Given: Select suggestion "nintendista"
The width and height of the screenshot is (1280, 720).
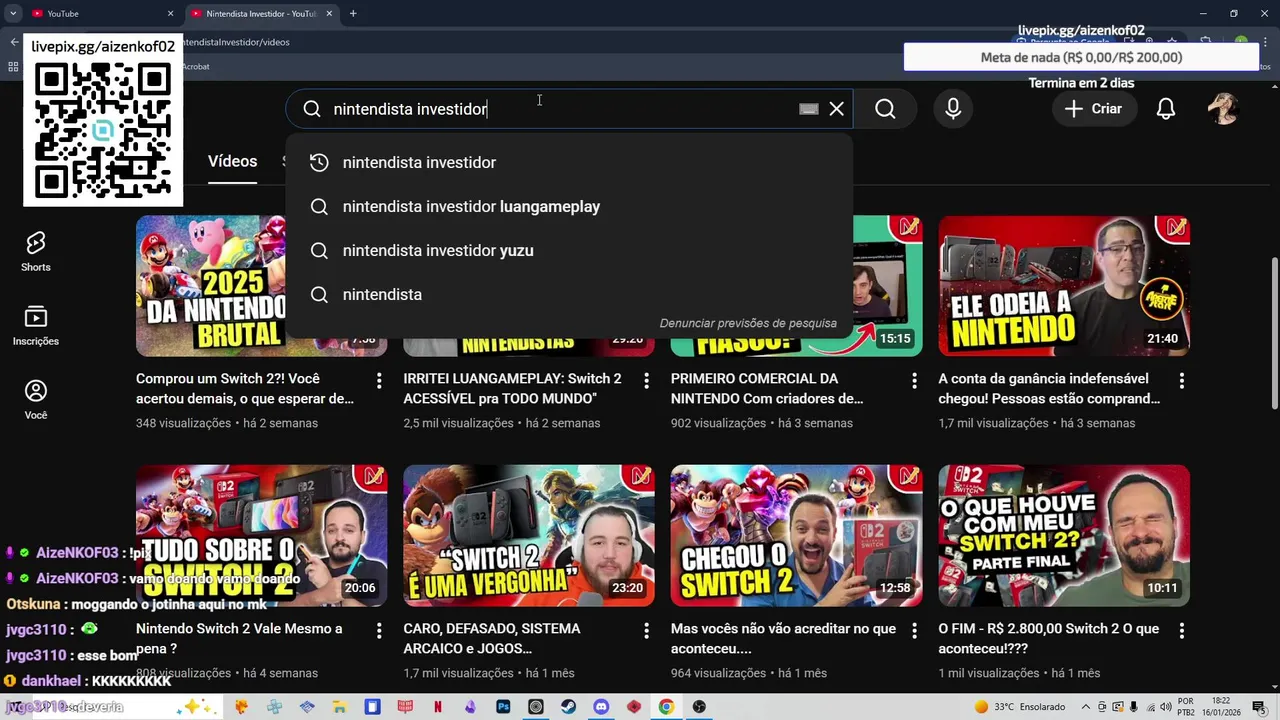Looking at the screenshot, I should pos(569,294).
